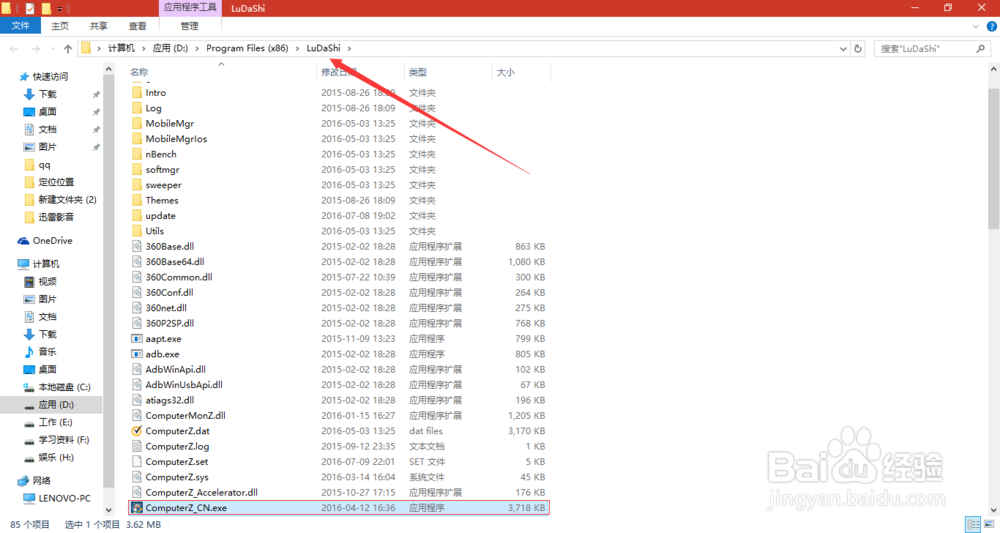This screenshot has height=533, width=1000.
Task: Select the softmgr folder
Action: pyautogui.click(x=162, y=170)
